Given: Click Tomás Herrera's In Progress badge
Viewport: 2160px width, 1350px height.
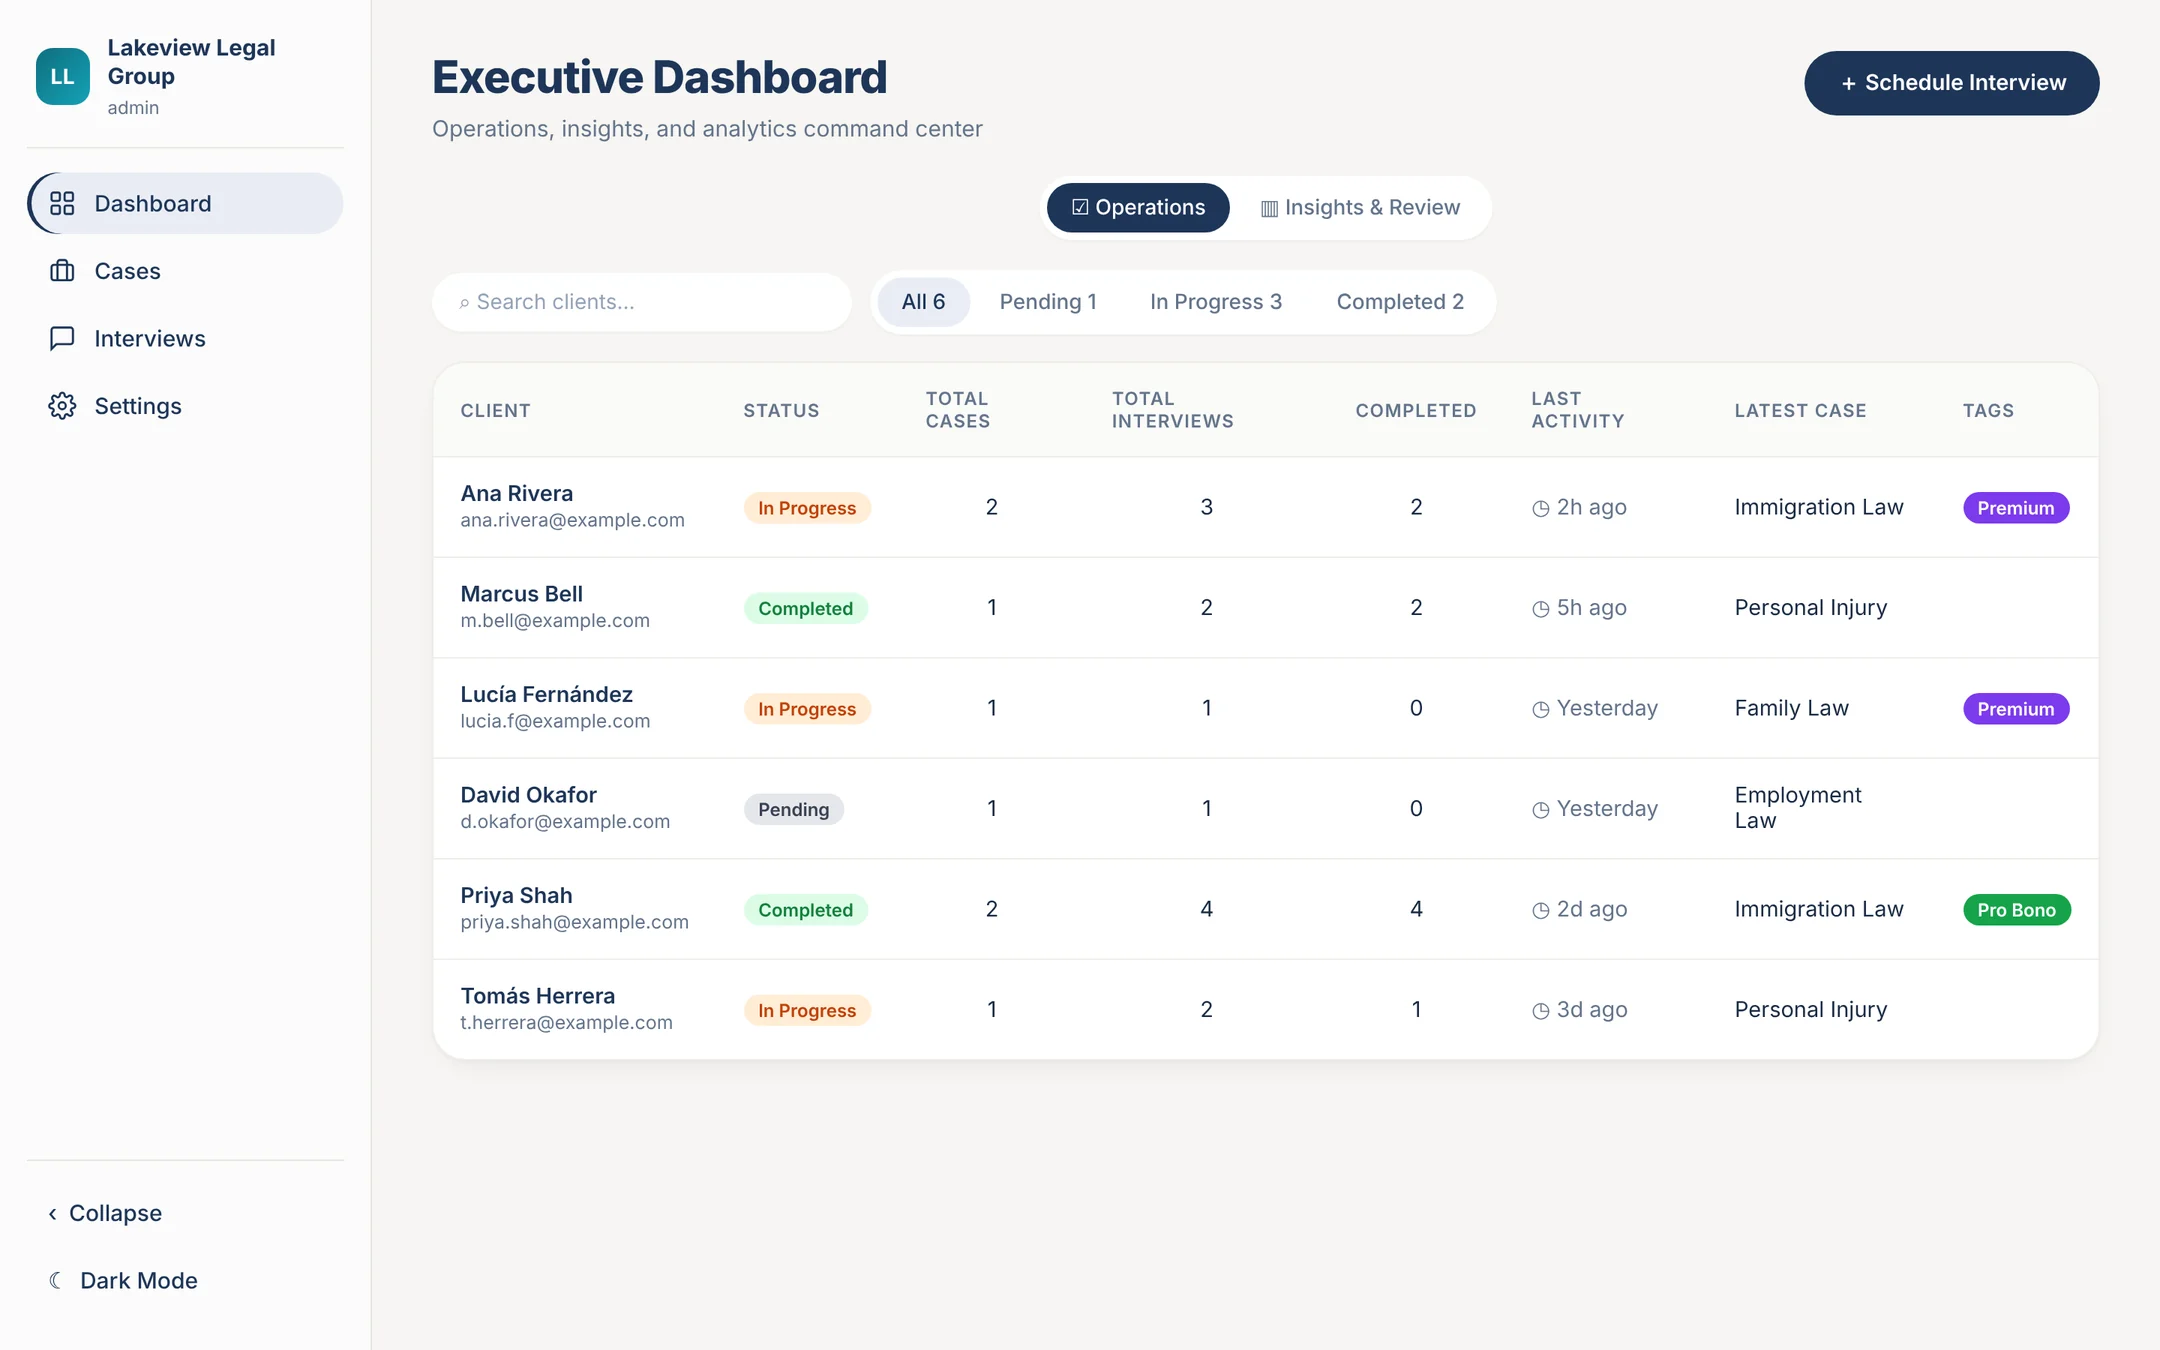Looking at the screenshot, I should click(x=807, y=1010).
